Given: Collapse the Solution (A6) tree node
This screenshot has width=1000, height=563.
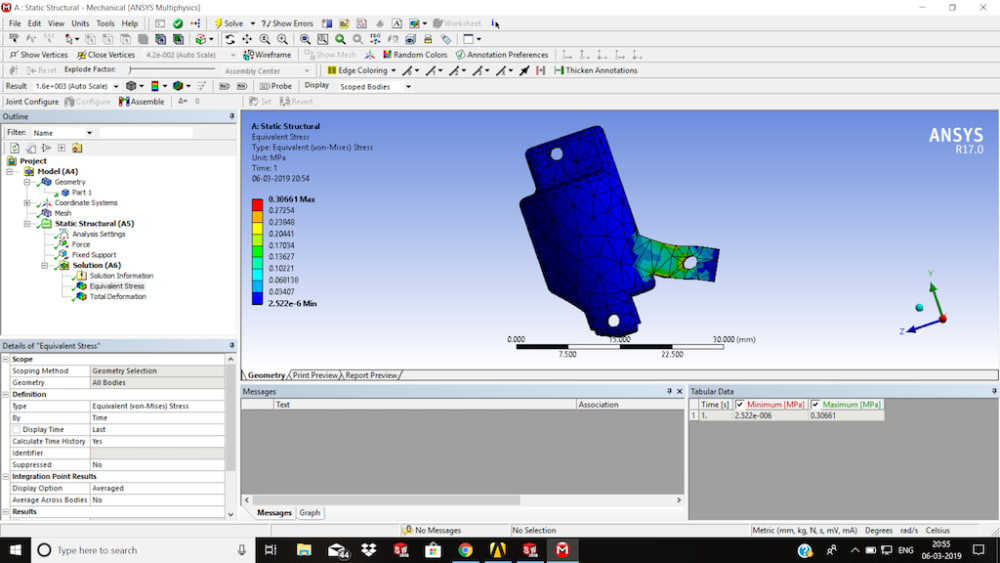Looking at the screenshot, I should (x=45, y=265).
